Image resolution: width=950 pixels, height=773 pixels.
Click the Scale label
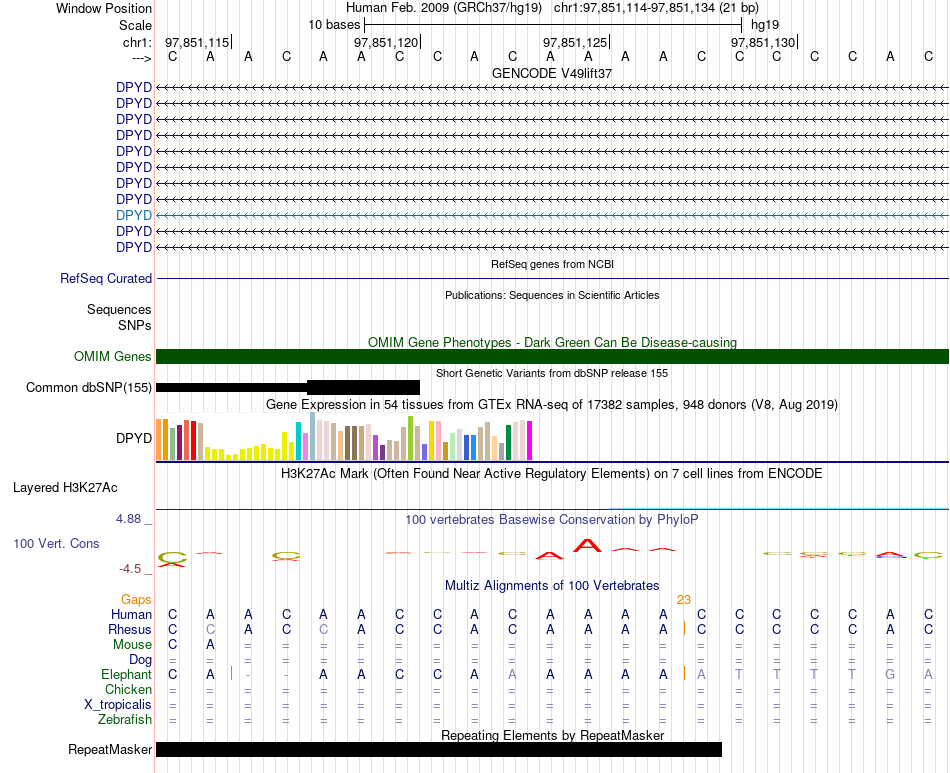[136, 25]
